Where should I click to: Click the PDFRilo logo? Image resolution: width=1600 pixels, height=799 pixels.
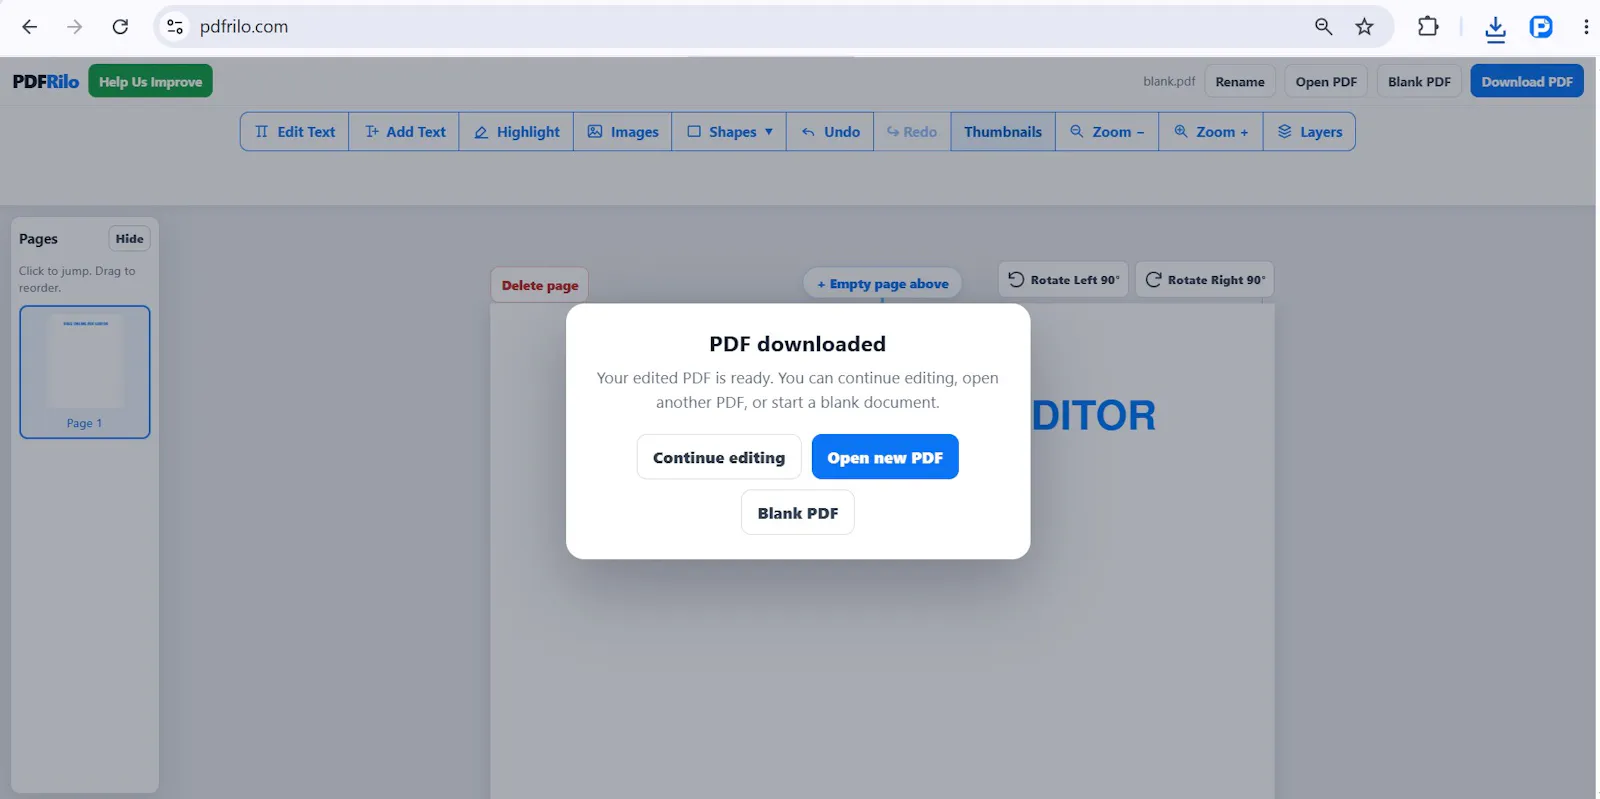coord(46,82)
